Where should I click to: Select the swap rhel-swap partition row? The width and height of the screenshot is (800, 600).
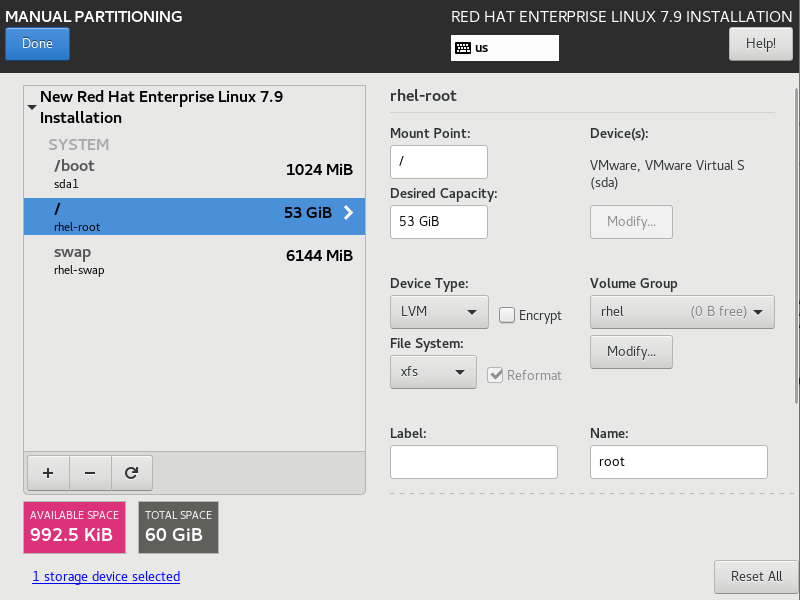click(x=194, y=260)
